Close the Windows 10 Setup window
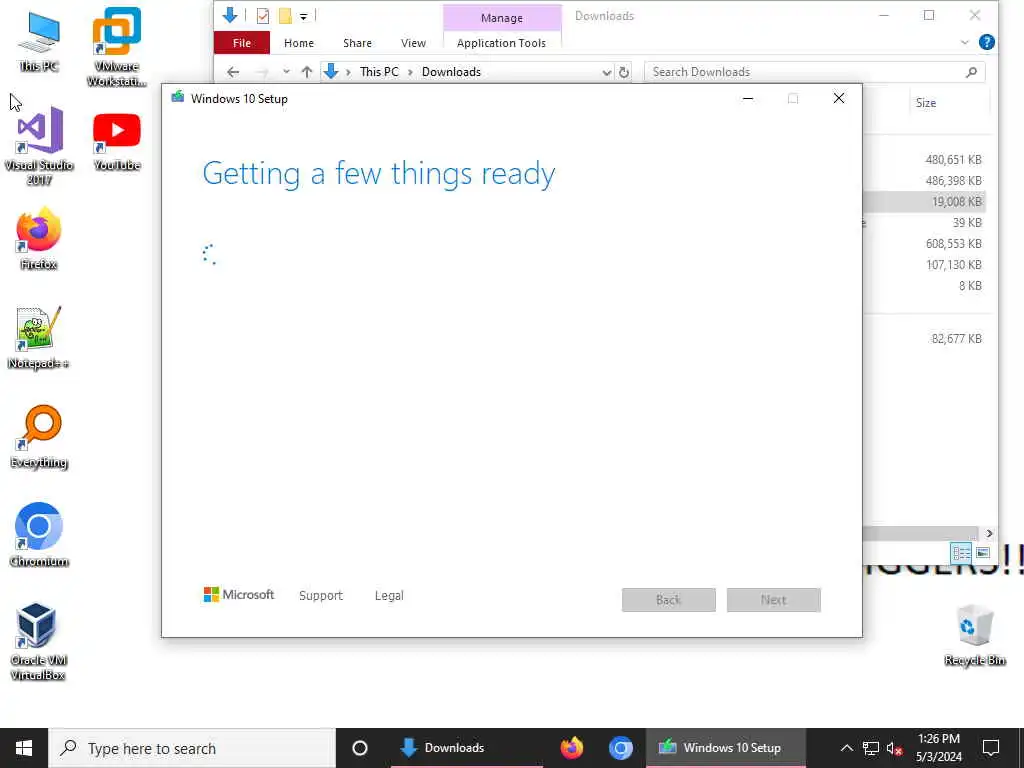 839,99
